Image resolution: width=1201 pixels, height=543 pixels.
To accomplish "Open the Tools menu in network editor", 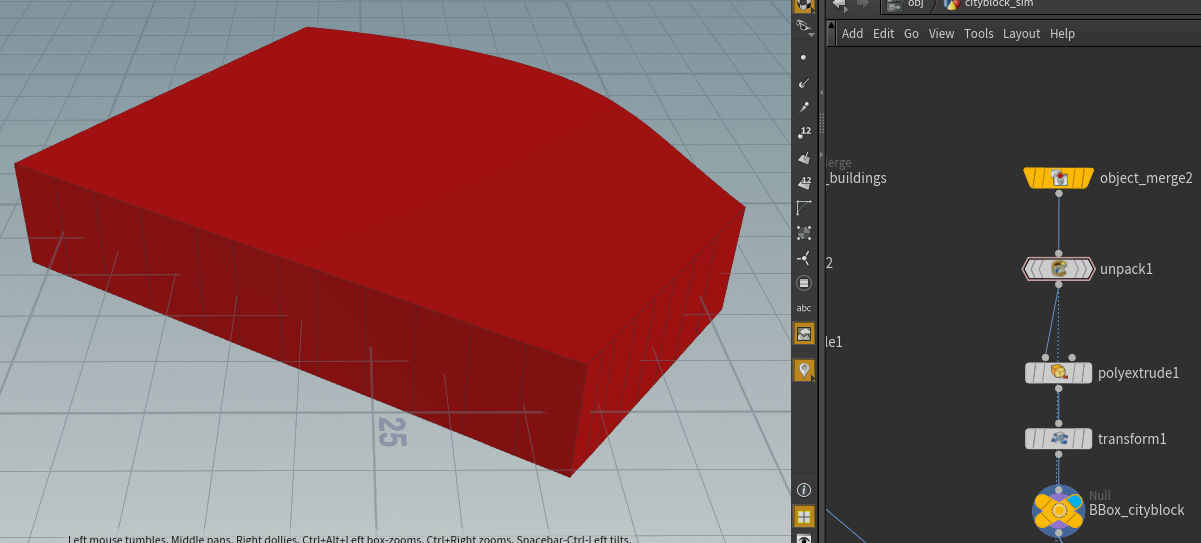I will (x=979, y=33).
